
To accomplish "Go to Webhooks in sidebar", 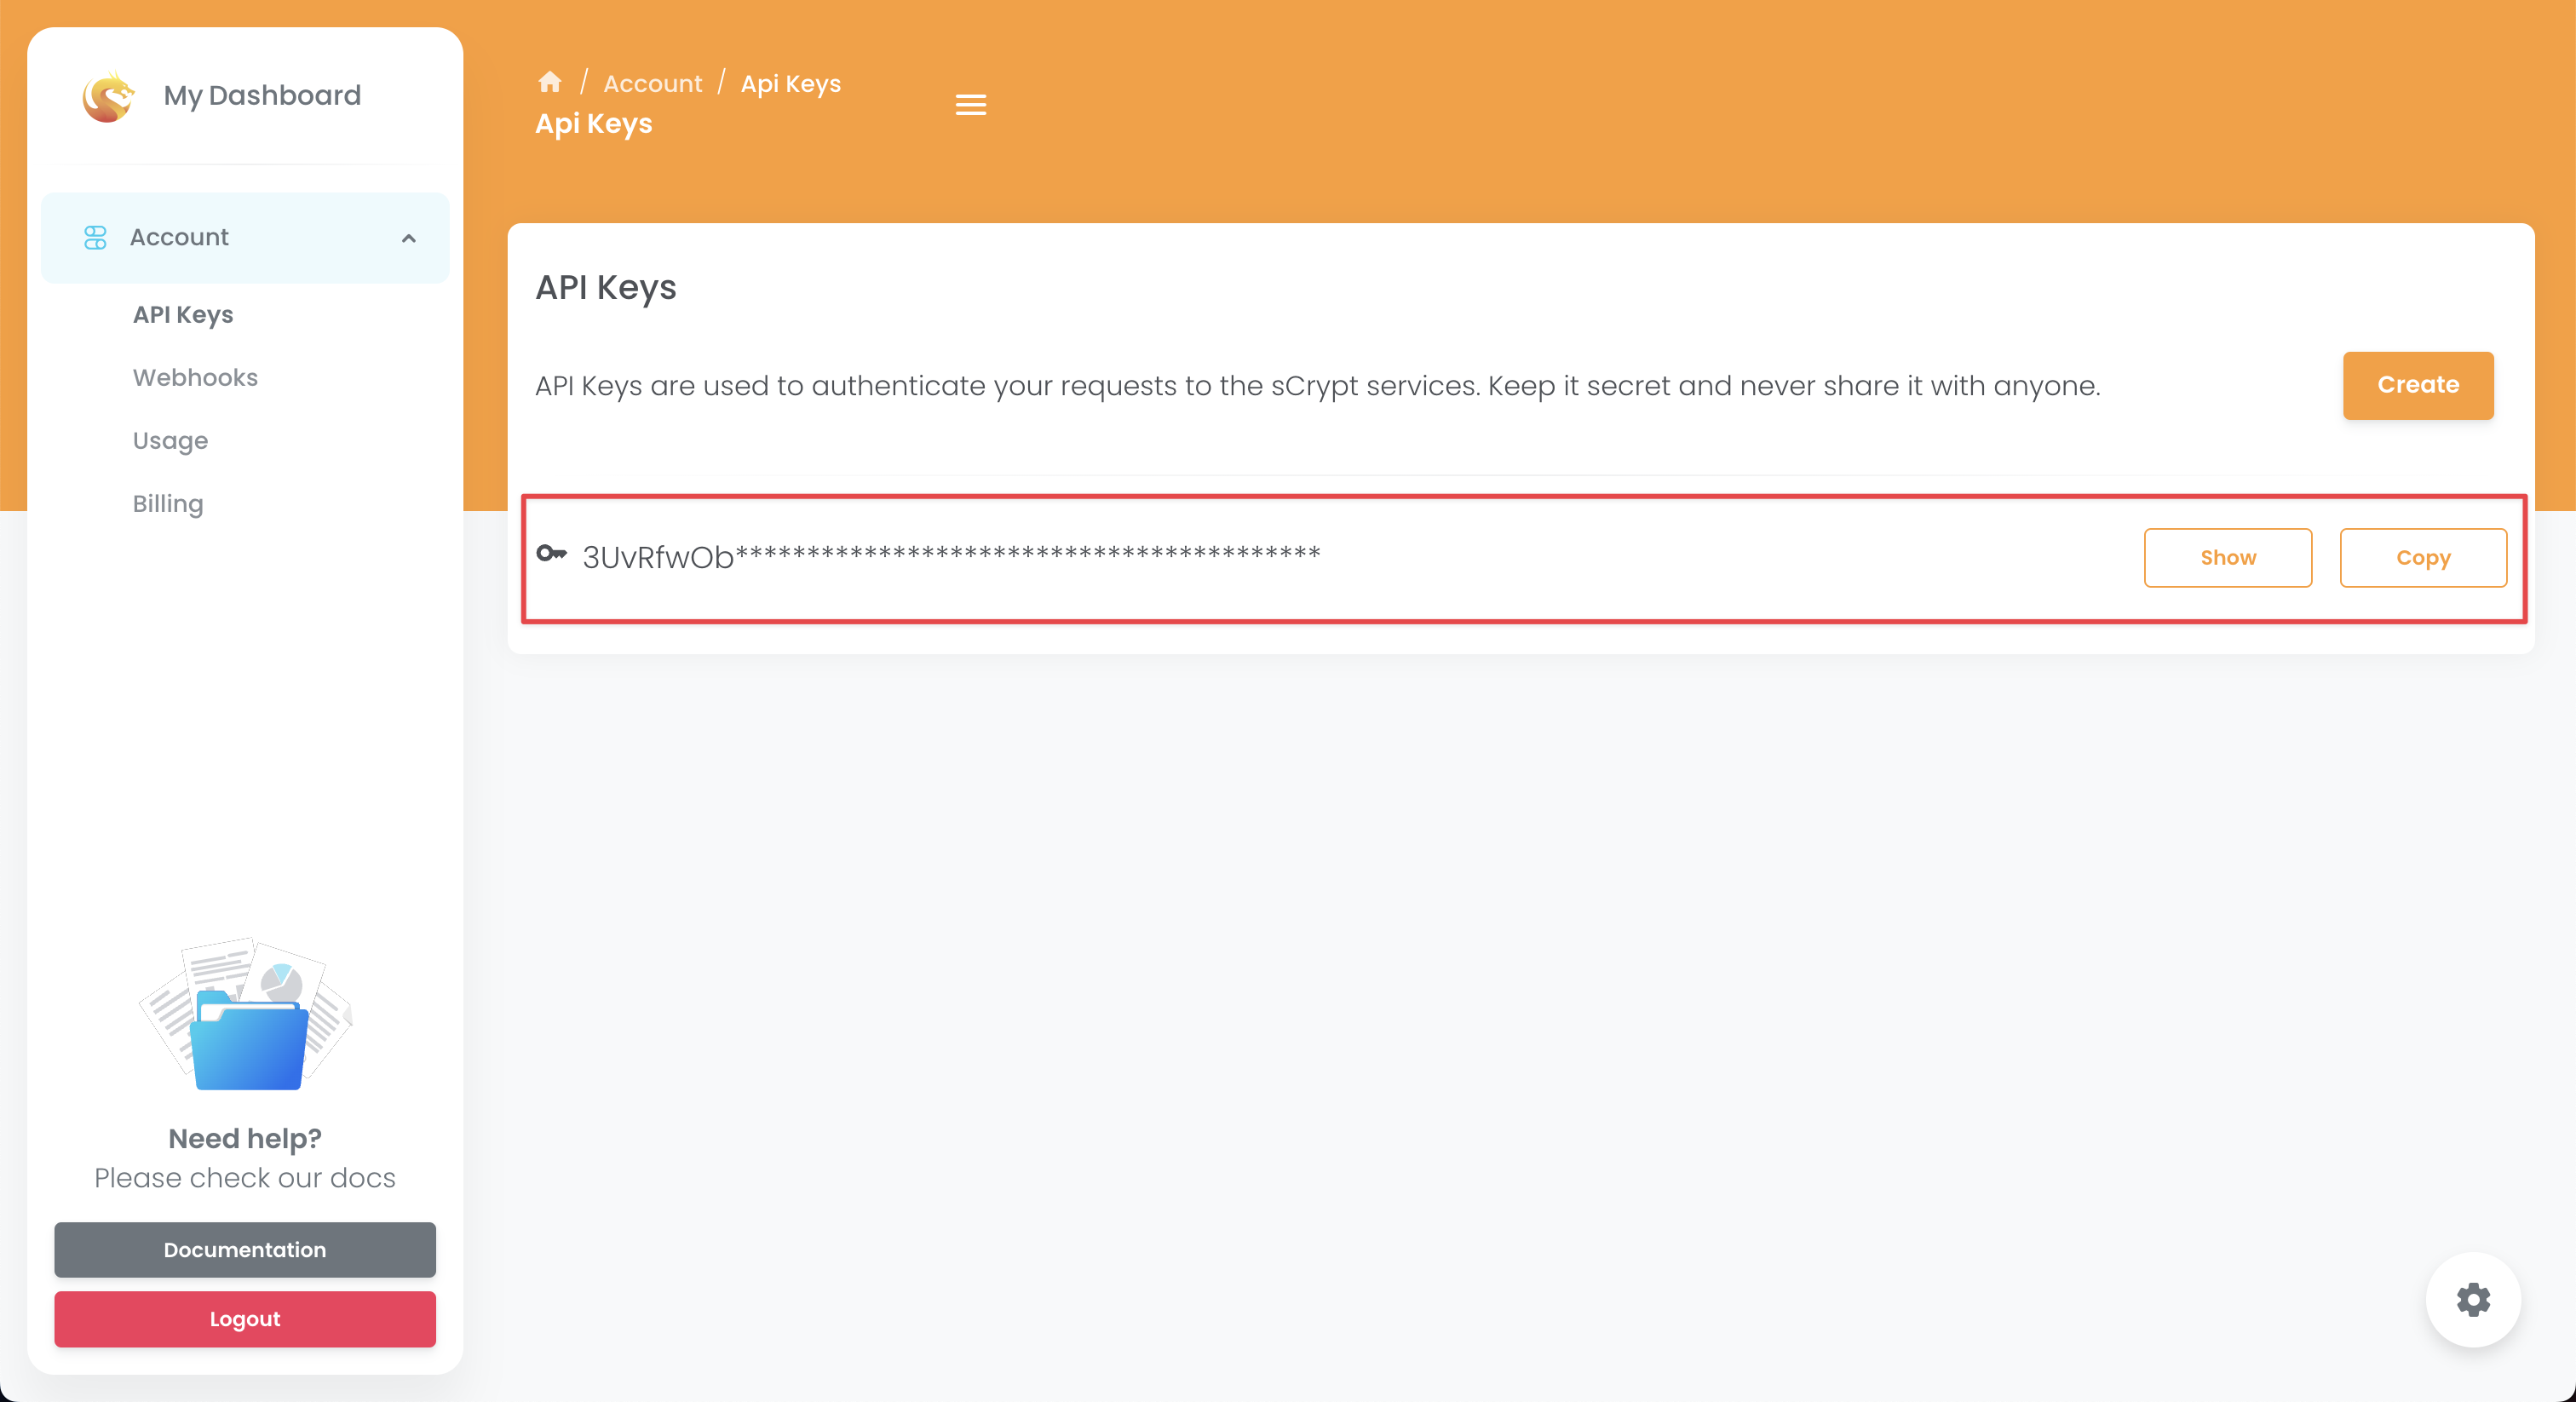I will (195, 378).
